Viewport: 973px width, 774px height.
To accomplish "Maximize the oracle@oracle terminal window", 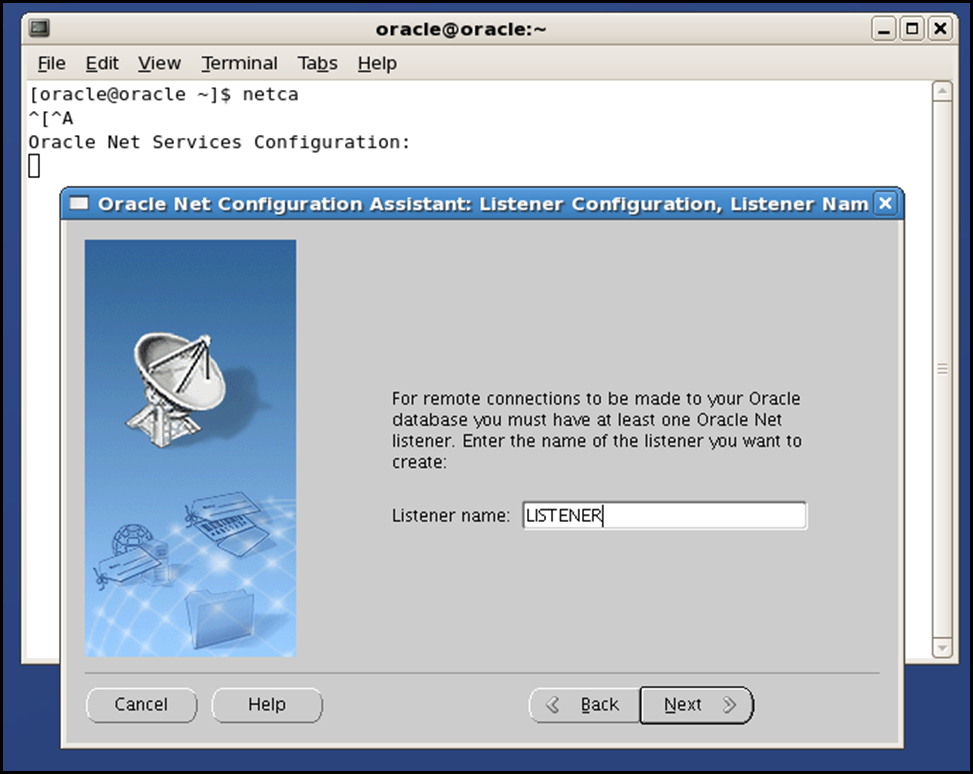I will pyautogui.click(x=912, y=29).
